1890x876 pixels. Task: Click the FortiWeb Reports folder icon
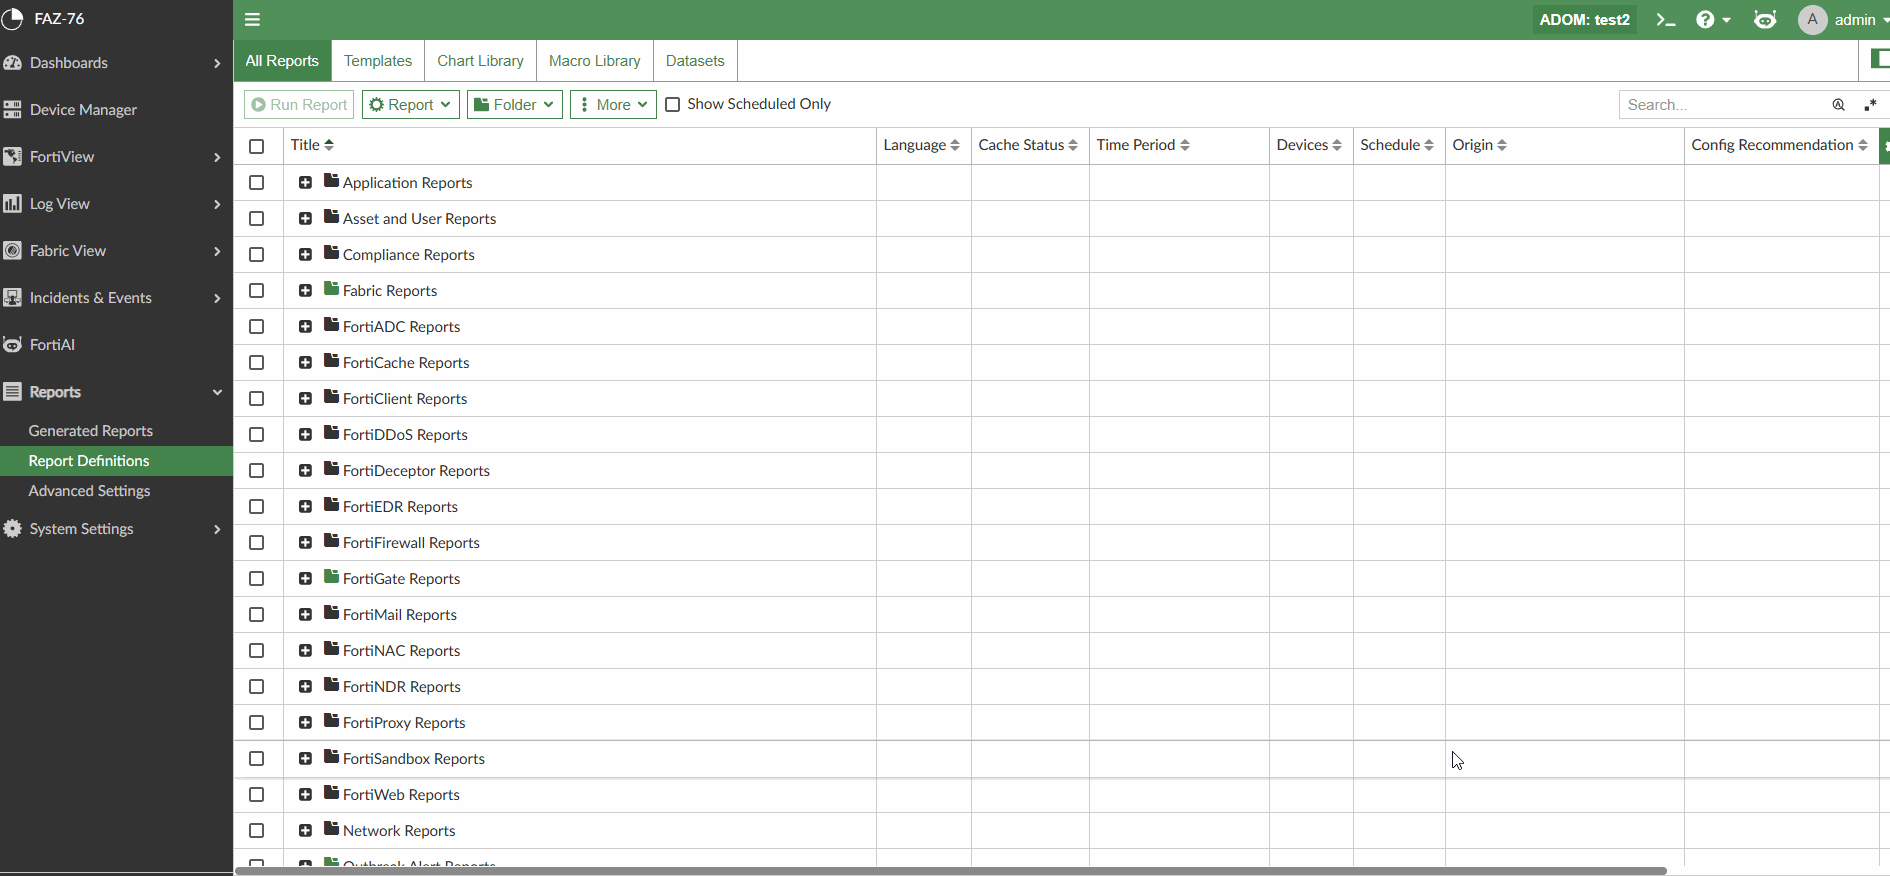point(331,792)
